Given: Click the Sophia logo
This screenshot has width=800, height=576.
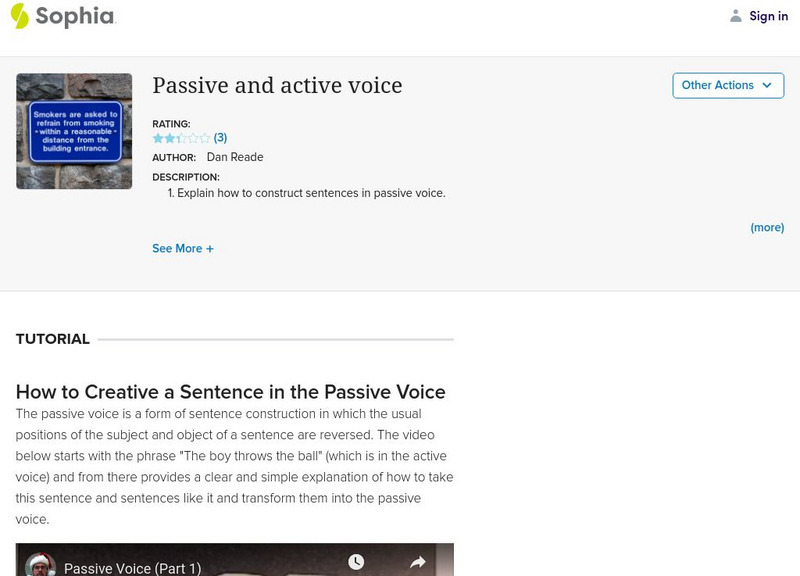Looking at the screenshot, I should 62,16.
